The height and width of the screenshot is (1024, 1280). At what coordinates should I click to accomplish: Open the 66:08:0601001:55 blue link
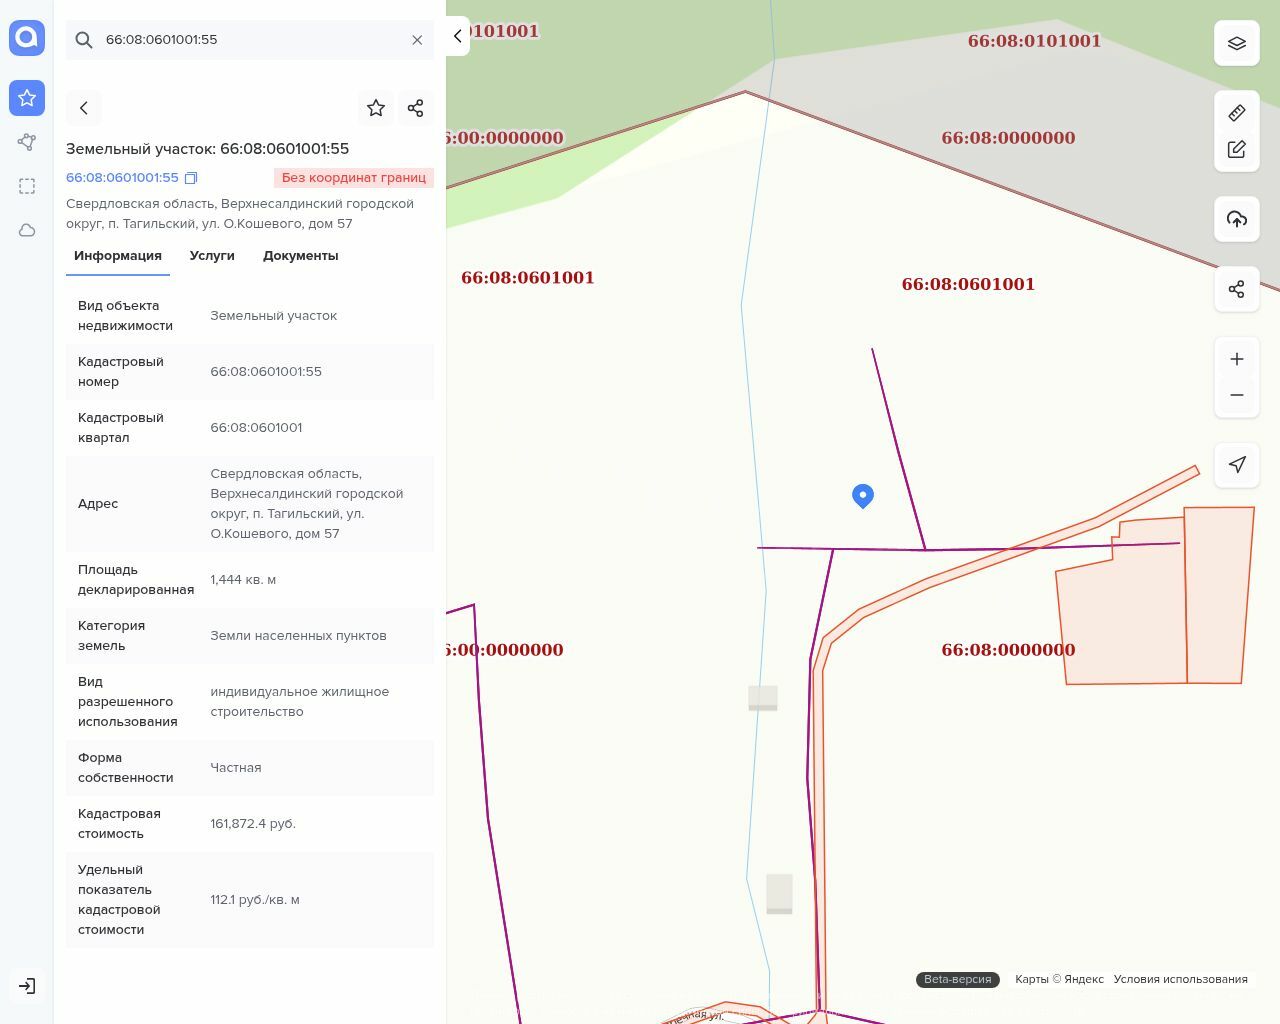(x=122, y=178)
